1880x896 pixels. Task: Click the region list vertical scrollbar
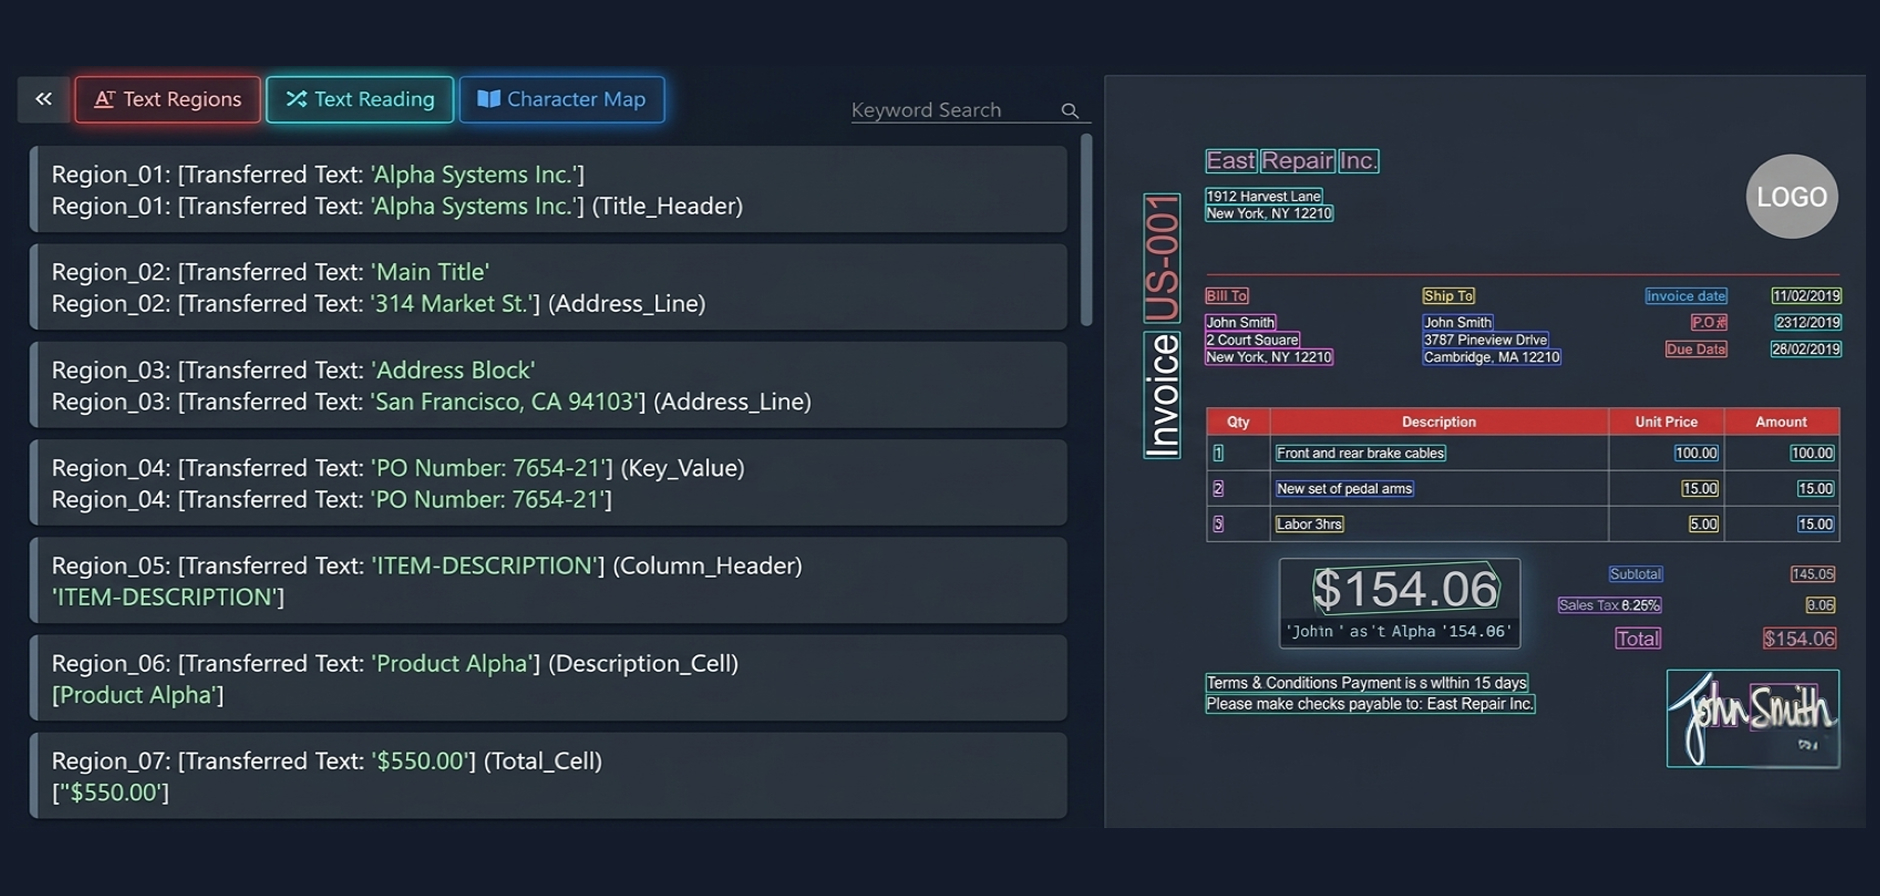click(x=1086, y=230)
